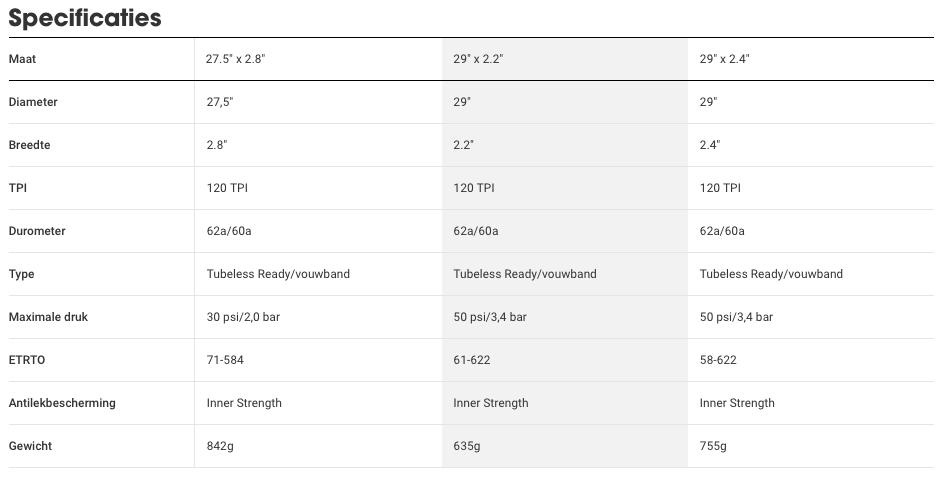Image resolution: width=952 pixels, height=495 pixels.
Task: Click the 58-622 ETRTO value
Action: coord(718,360)
